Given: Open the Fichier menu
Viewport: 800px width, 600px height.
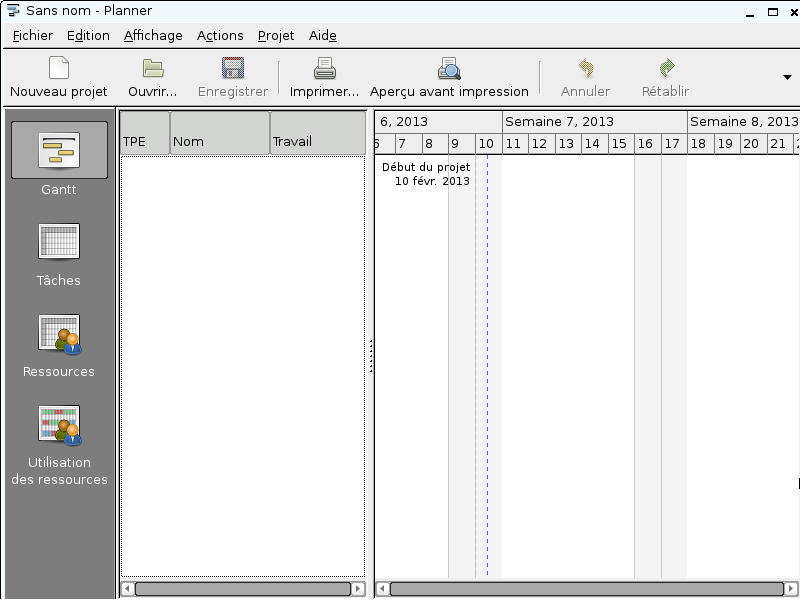Looking at the screenshot, I should (33, 36).
